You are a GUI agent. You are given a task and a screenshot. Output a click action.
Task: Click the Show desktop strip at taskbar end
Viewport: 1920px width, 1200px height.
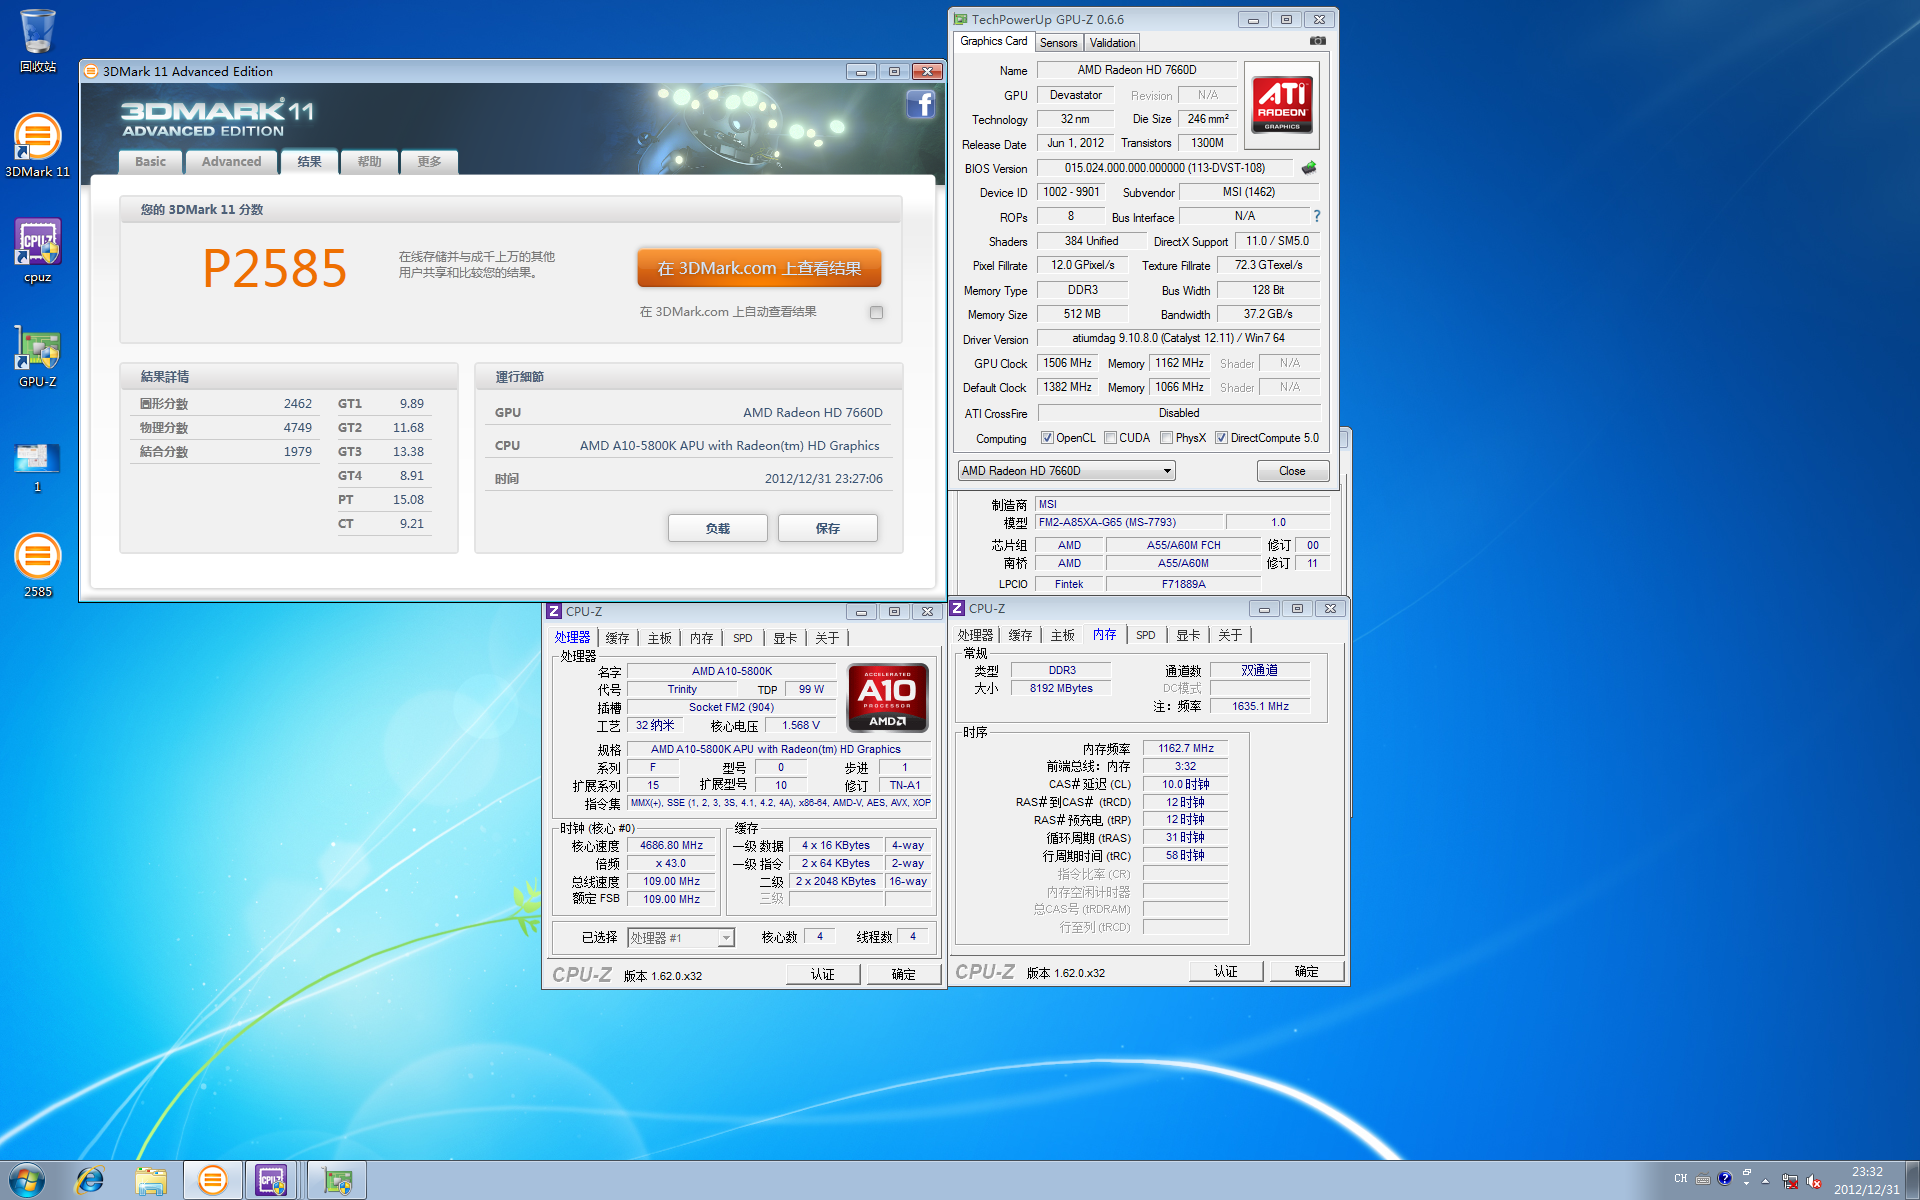point(1912,1181)
